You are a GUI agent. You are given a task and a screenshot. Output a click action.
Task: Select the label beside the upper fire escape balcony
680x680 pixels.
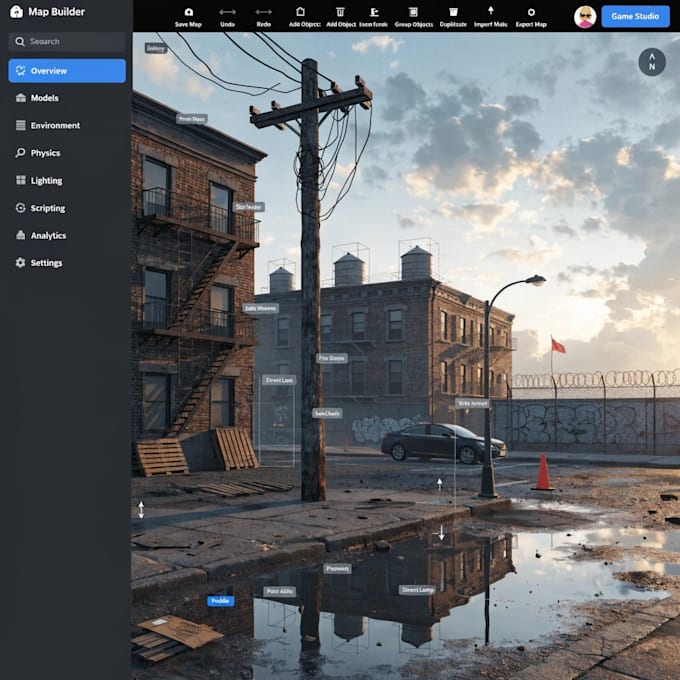[x=249, y=207]
